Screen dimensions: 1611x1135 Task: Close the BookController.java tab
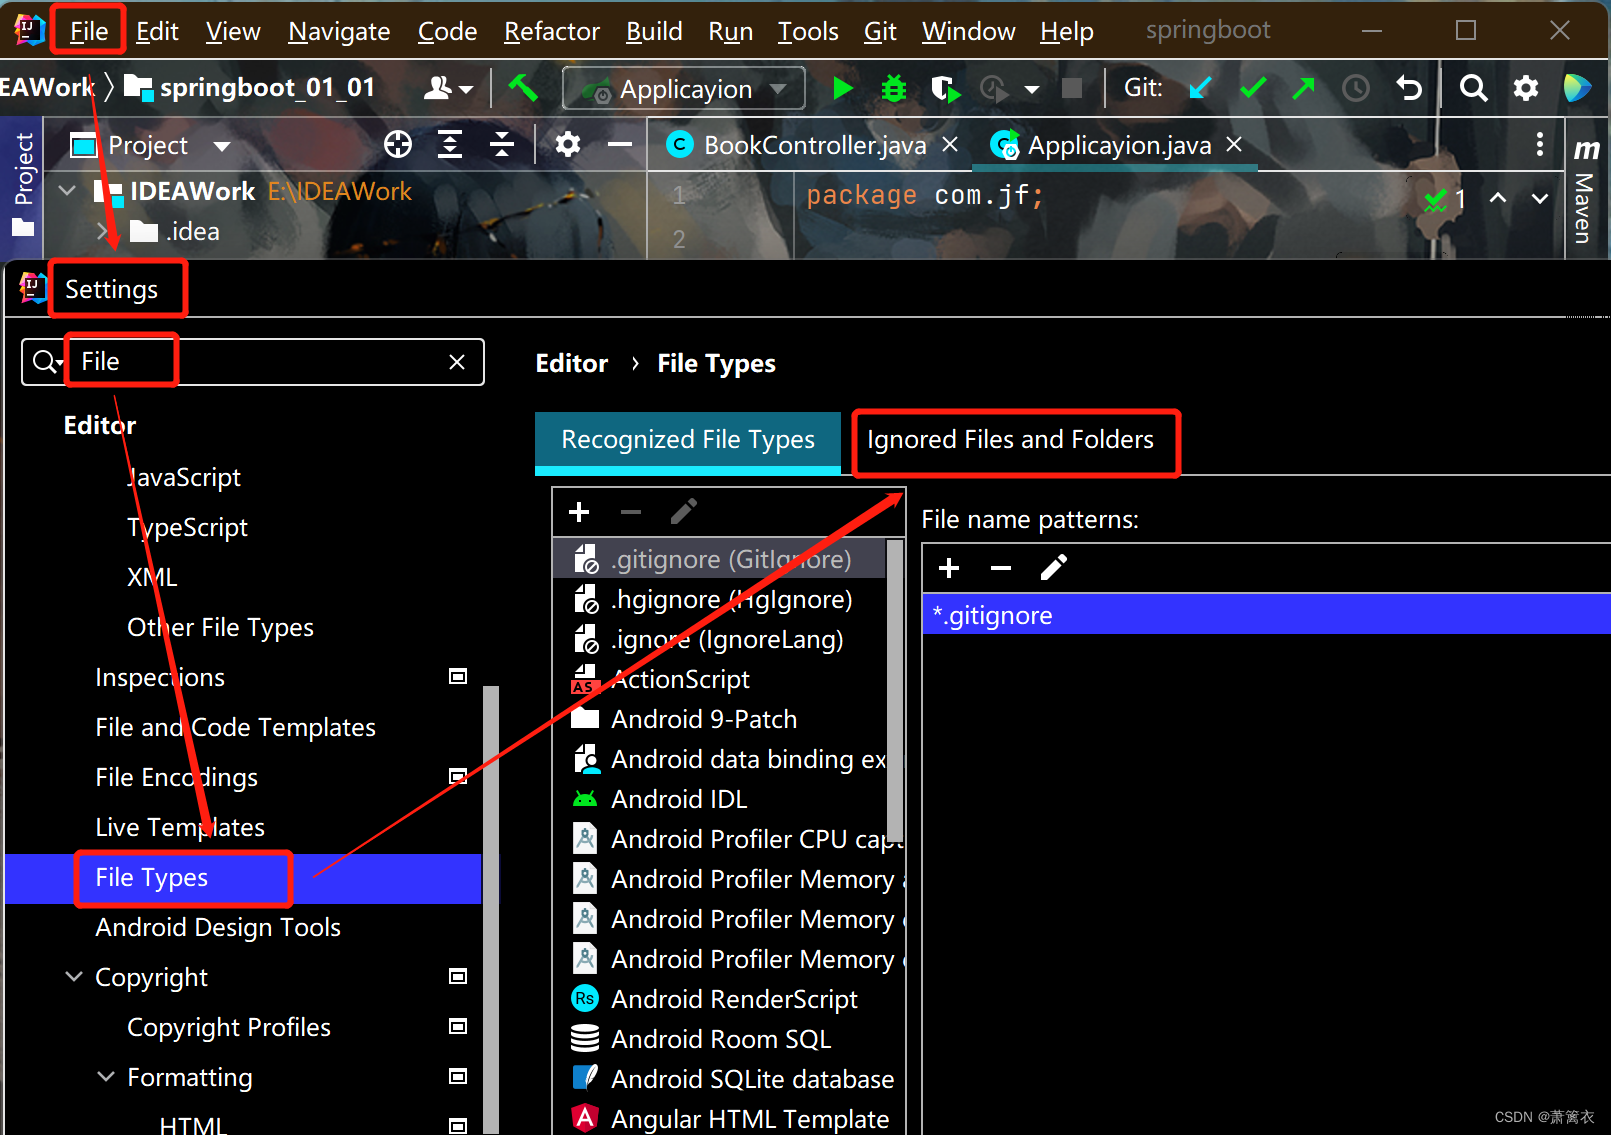tap(951, 145)
